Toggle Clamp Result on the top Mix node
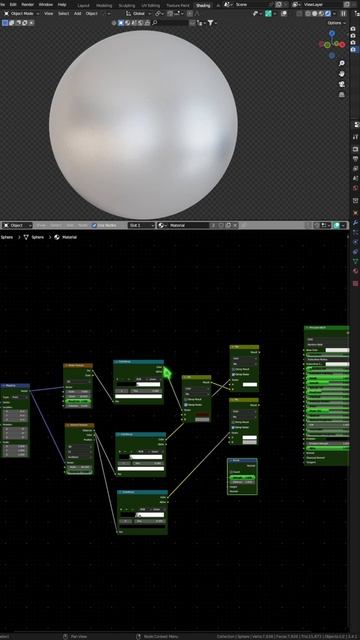Viewport: 360px width, 640px height. pos(233,369)
